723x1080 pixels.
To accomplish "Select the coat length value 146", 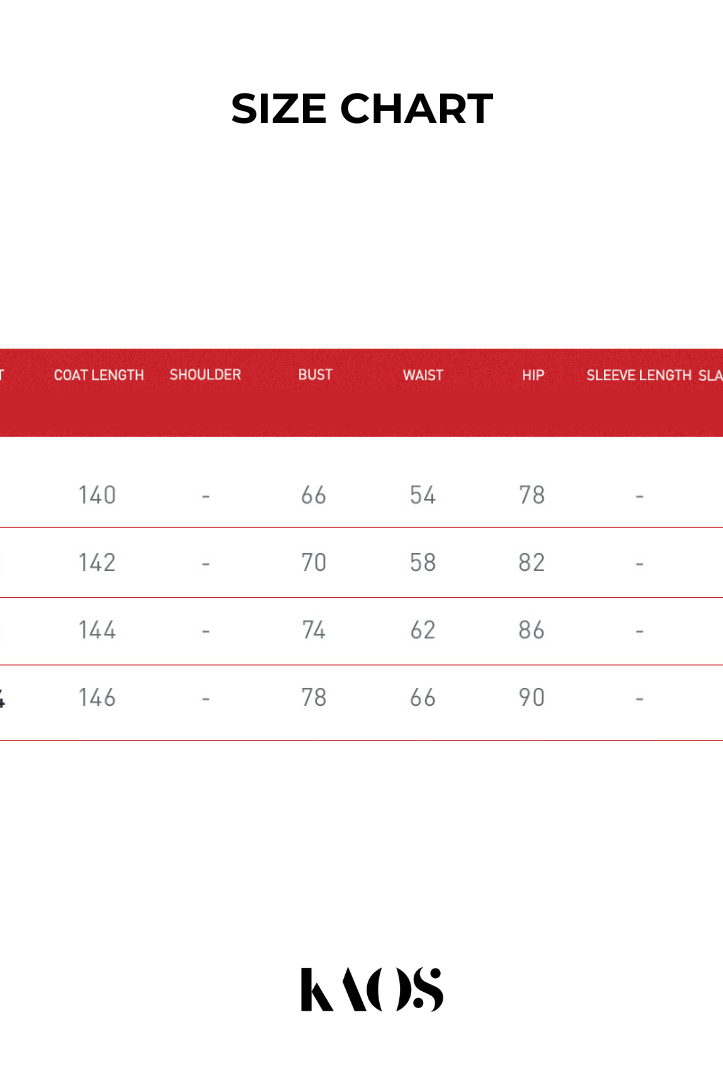I will coord(97,697).
